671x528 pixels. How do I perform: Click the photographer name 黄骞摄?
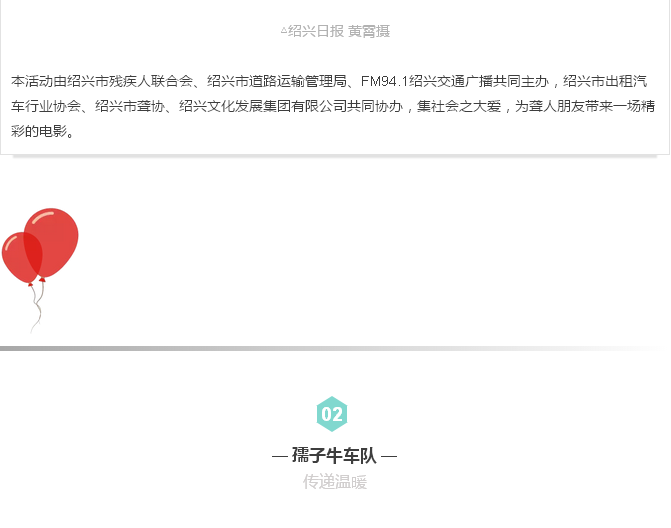click(x=368, y=31)
